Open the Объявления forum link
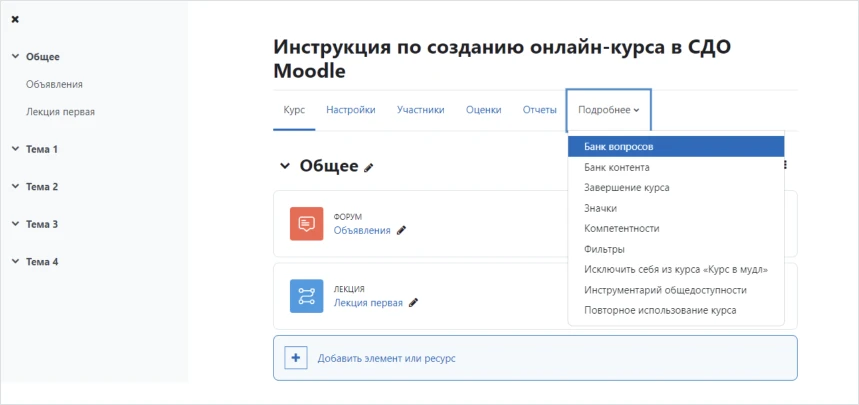Screen dimensions: 859x405 (362, 230)
